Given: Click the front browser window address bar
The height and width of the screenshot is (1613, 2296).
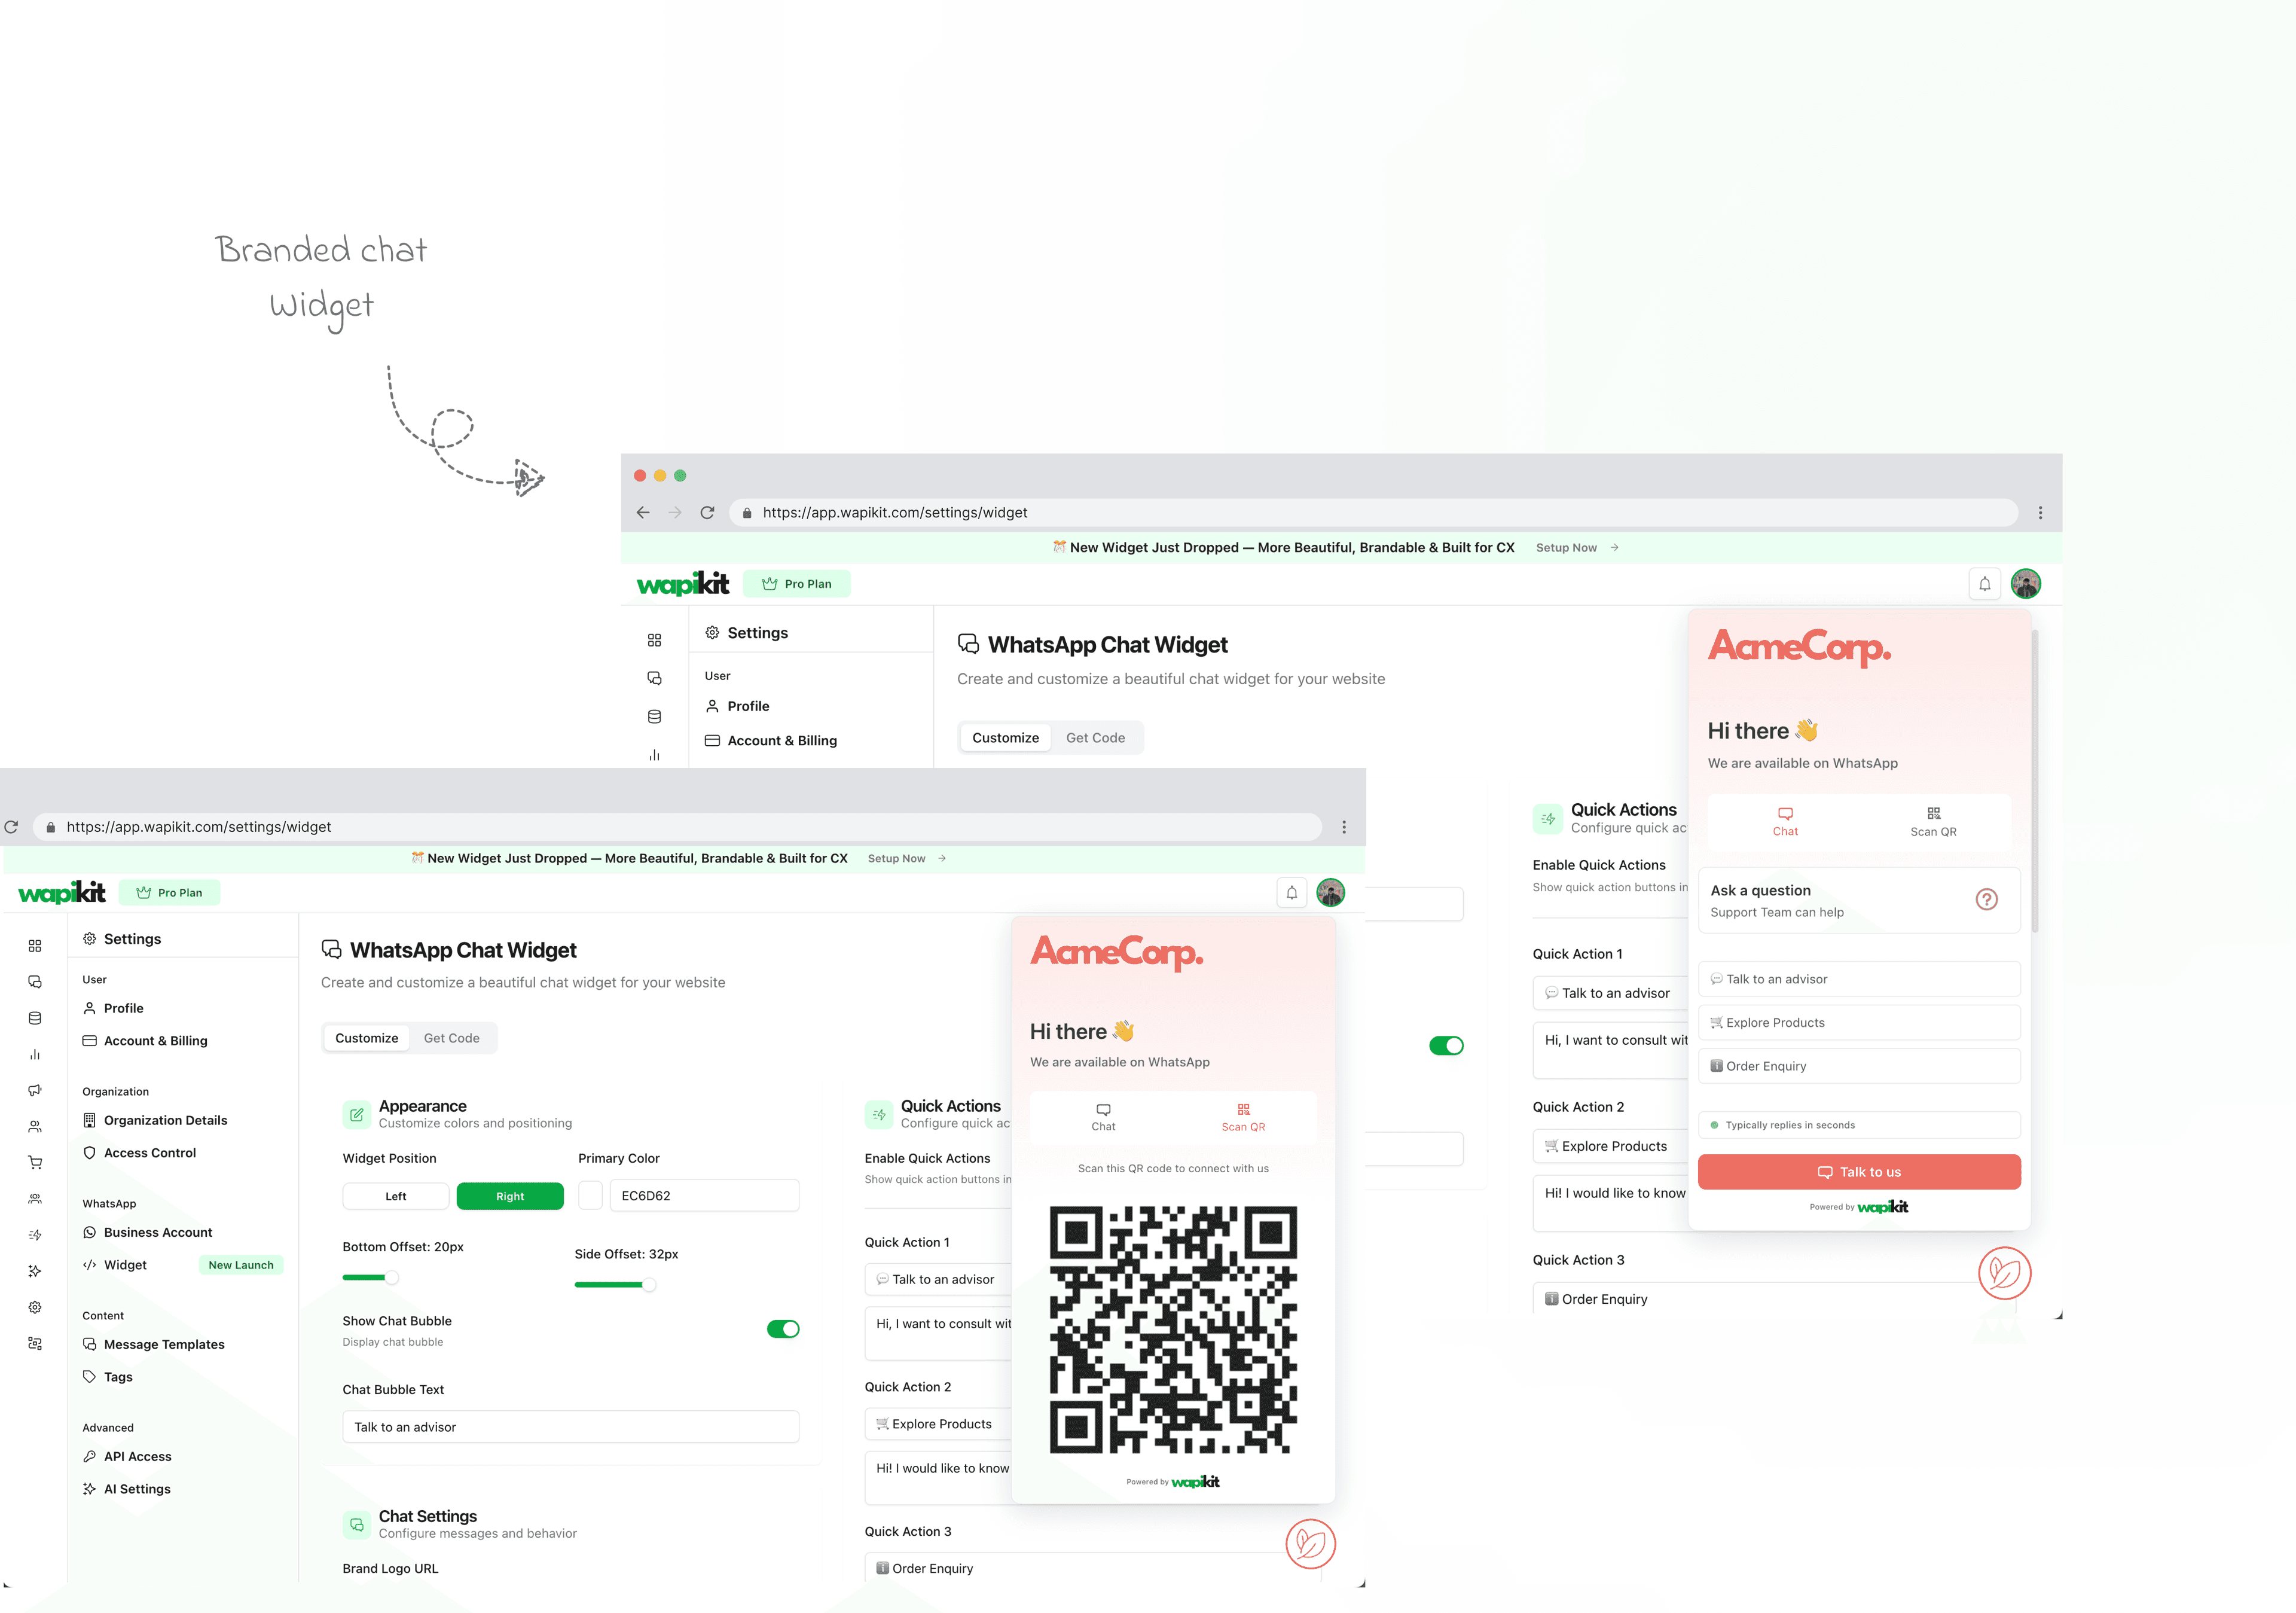Looking at the screenshot, I should coord(677,827).
